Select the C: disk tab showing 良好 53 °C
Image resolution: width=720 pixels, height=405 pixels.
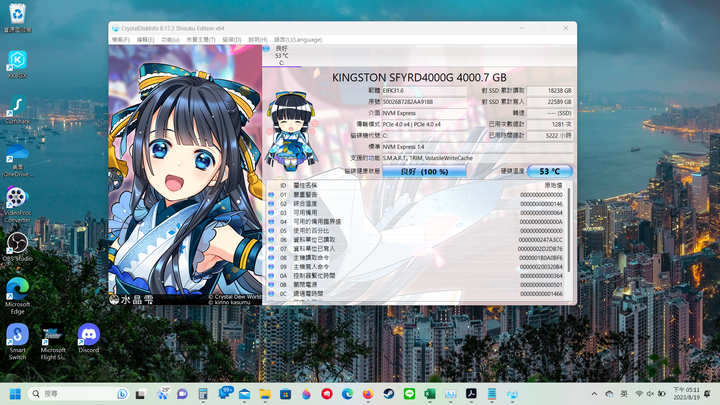click(281, 56)
